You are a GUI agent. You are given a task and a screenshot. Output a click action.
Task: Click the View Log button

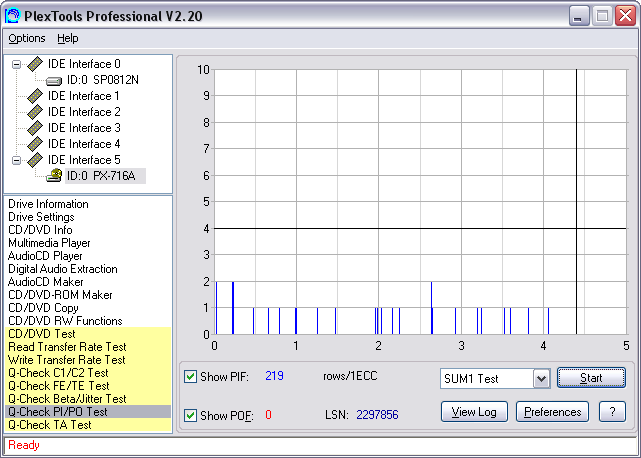(x=474, y=412)
